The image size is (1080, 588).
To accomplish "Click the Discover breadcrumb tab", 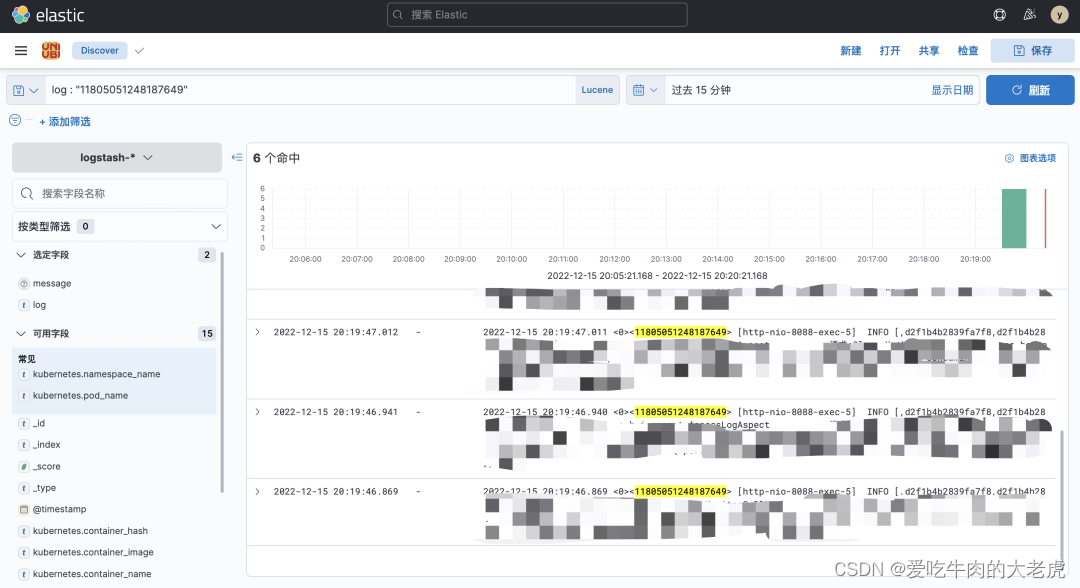I will tap(100, 50).
